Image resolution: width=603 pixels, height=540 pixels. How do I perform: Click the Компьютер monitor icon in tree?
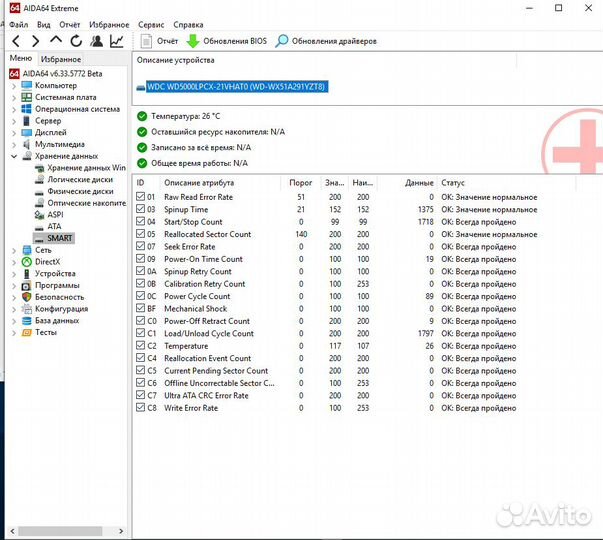[x=27, y=85]
